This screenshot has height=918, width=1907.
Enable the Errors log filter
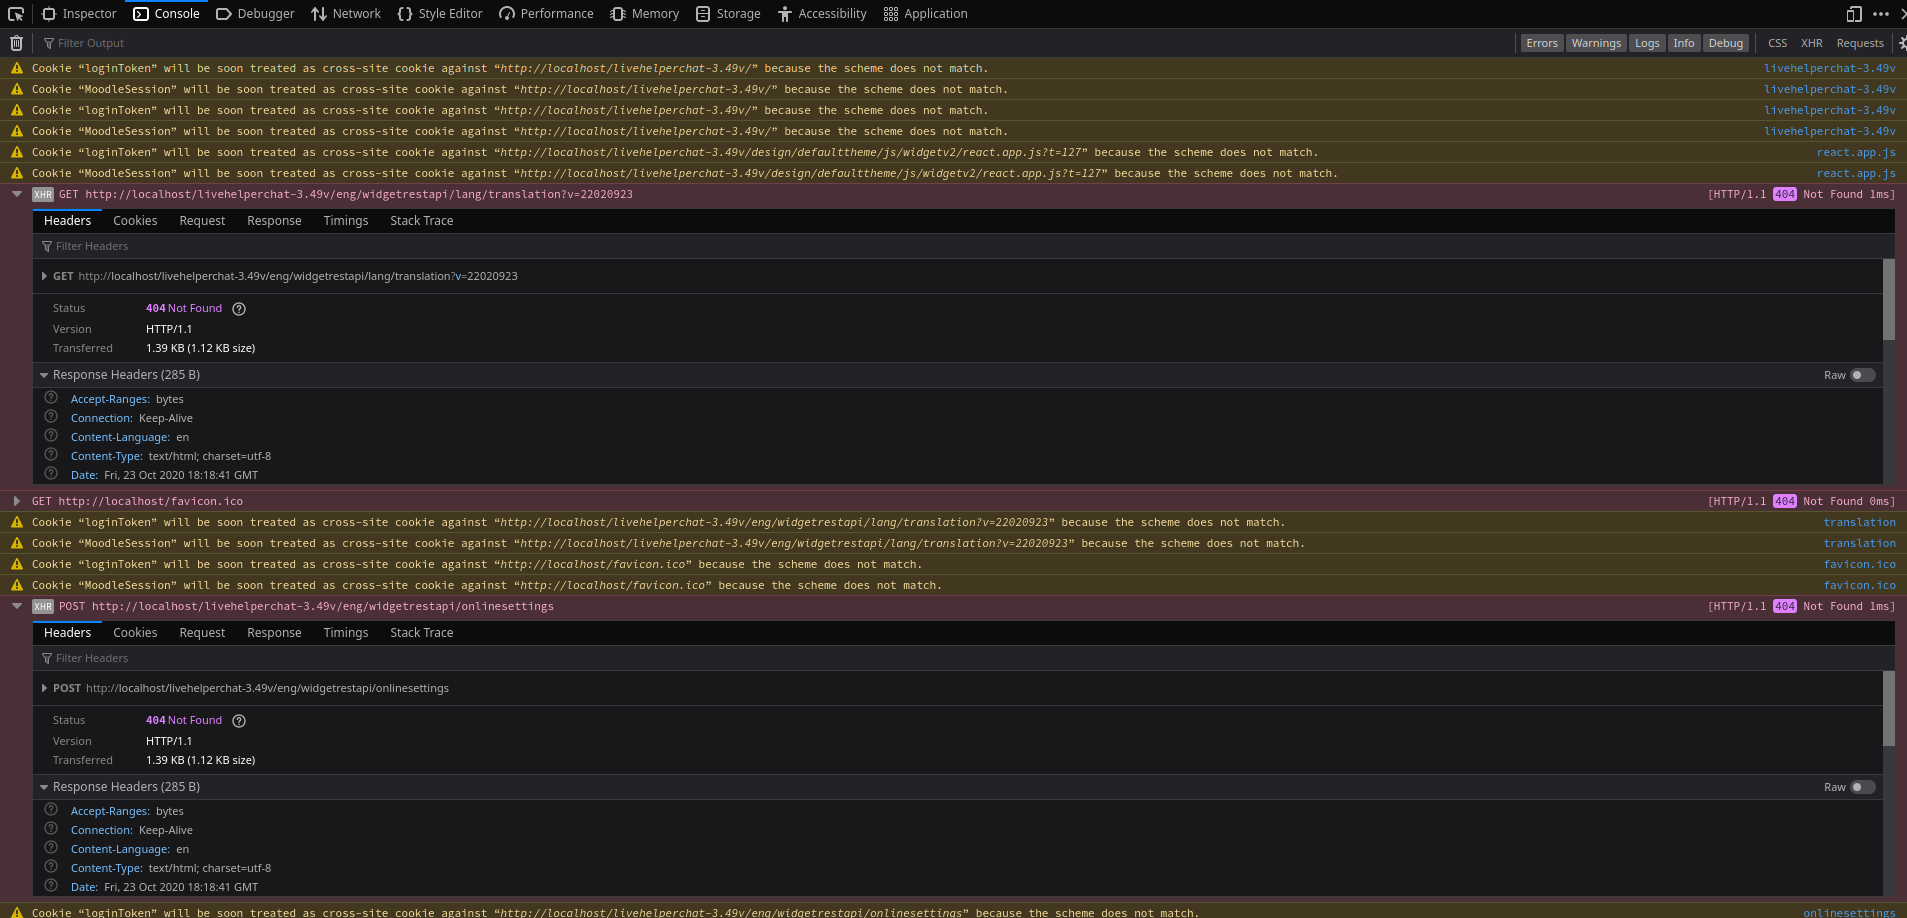click(1541, 42)
